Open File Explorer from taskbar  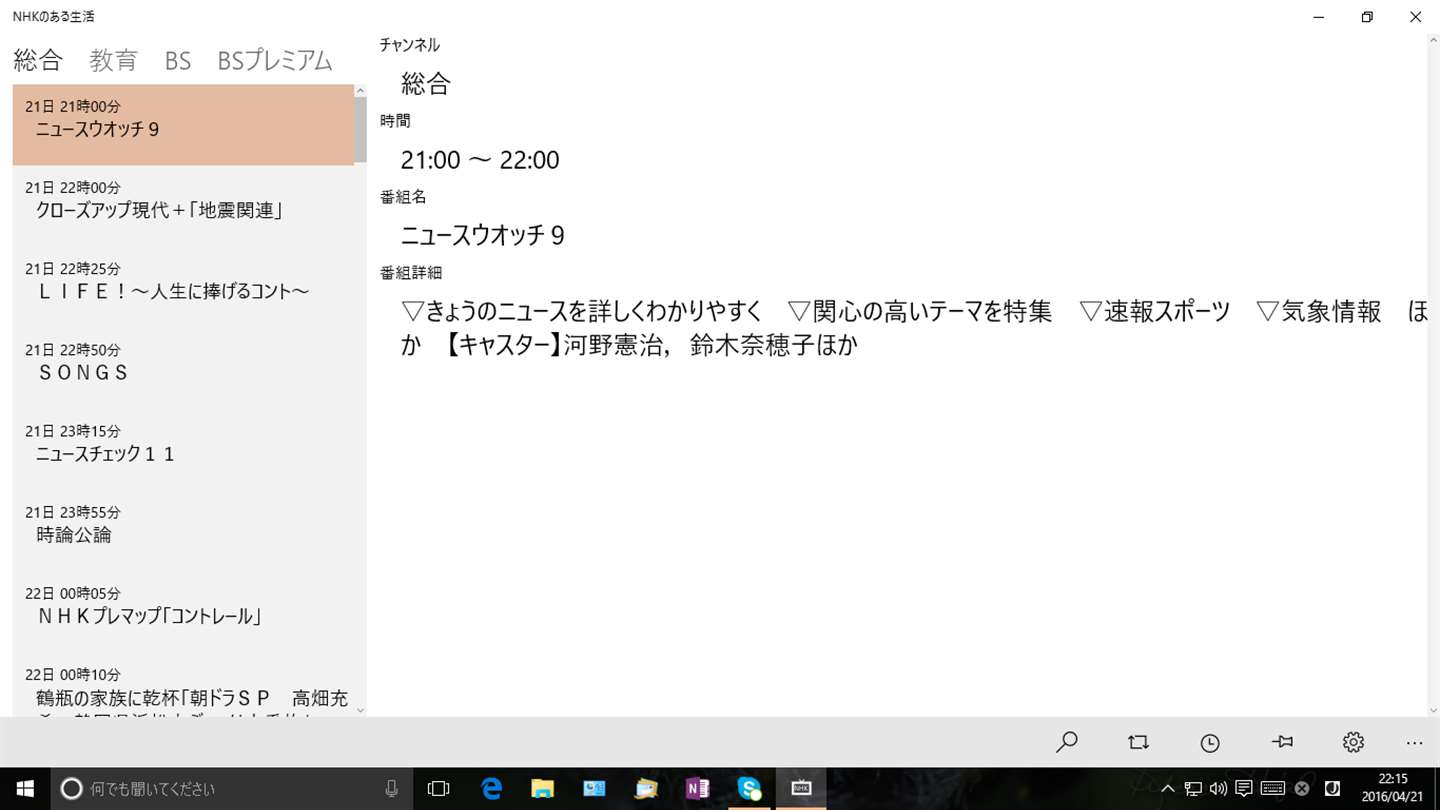click(543, 789)
